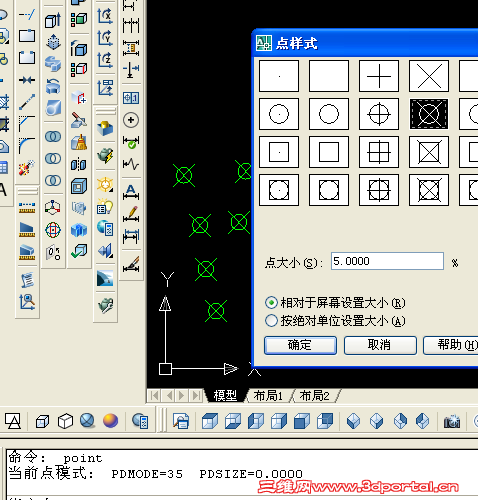Screen dimensions: 478x500
Task: Rotate UCS about the Y axis
Action: click(105, 38)
